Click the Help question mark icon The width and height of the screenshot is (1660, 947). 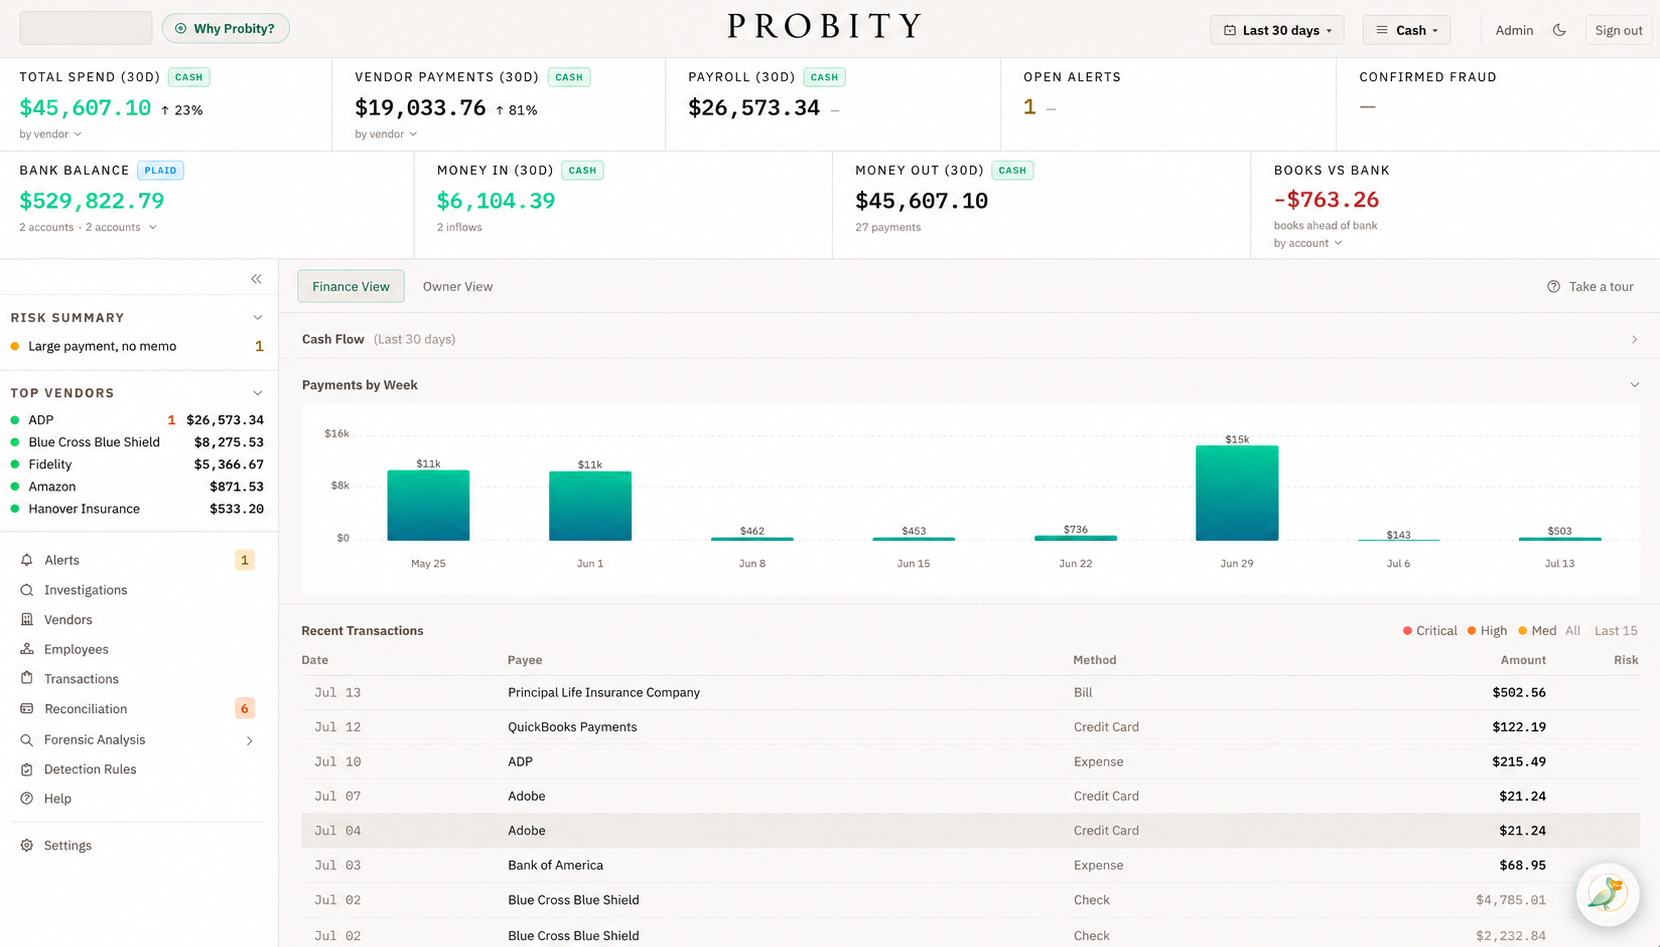click(27, 799)
